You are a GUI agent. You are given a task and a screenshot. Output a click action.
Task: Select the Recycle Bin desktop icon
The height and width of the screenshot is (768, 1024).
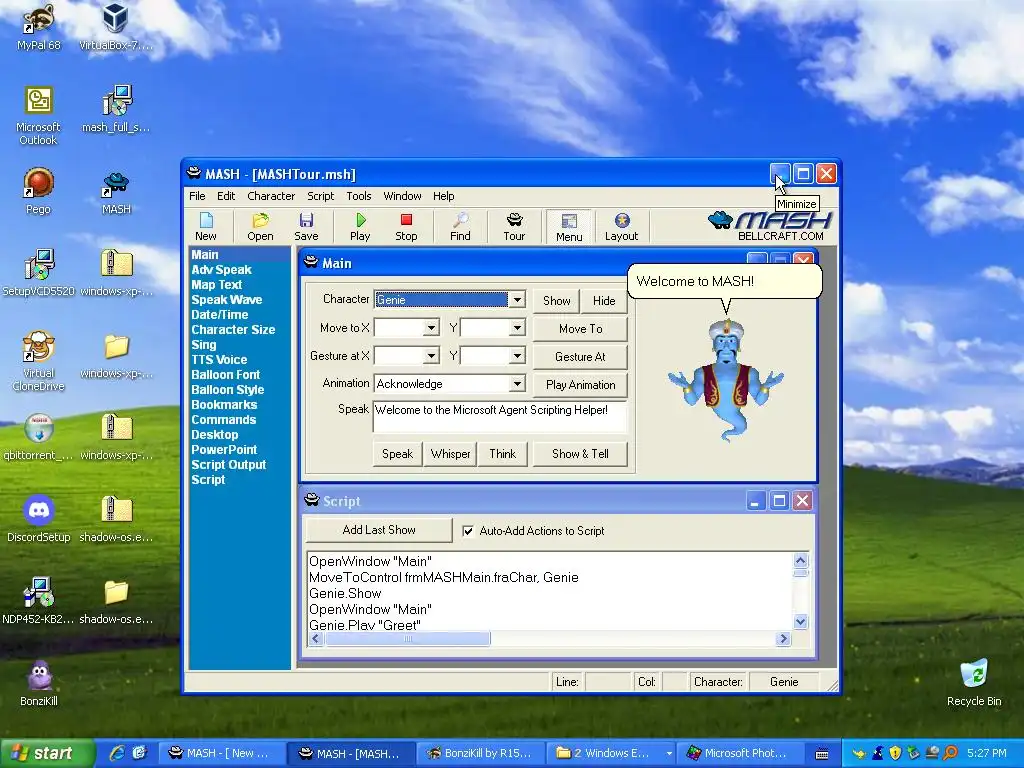pyautogui.click(x=974, y=683)
